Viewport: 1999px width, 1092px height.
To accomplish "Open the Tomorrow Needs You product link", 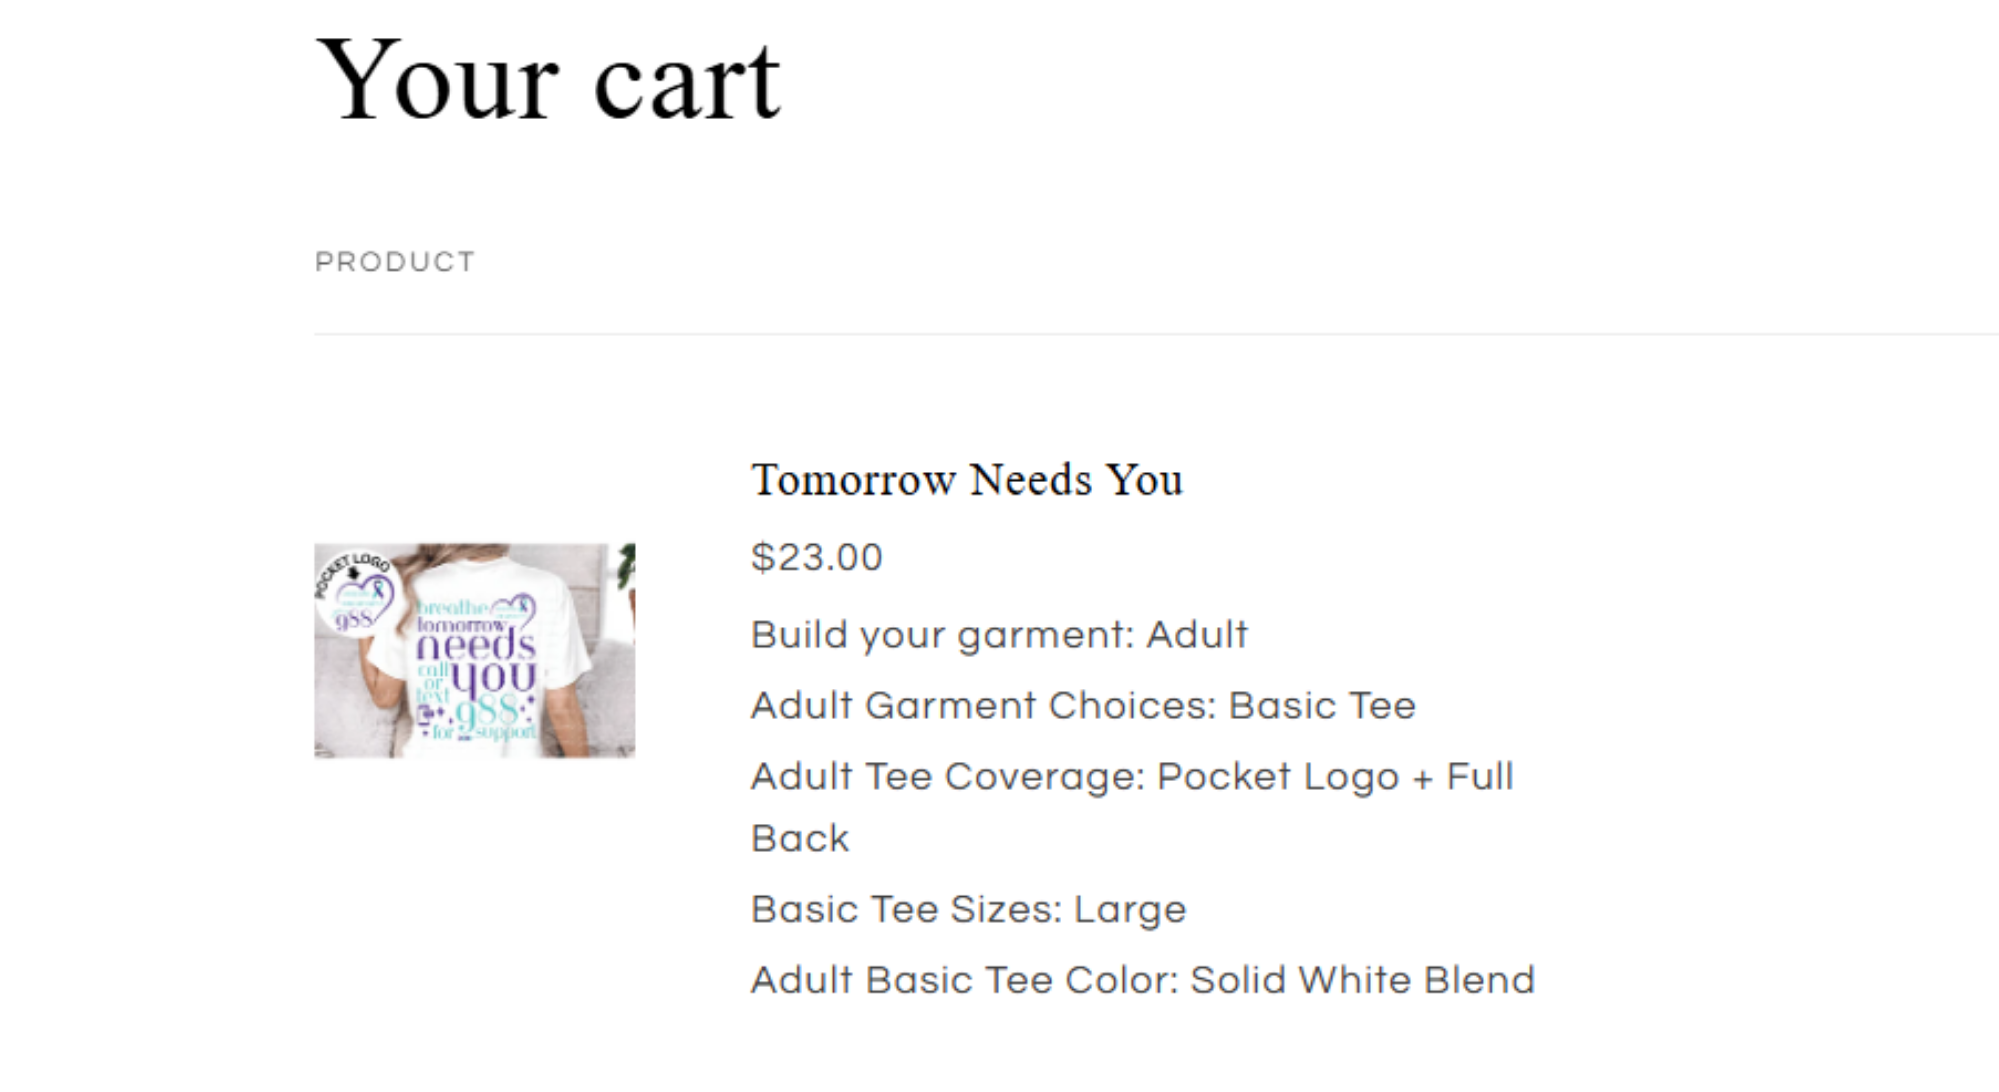I will (x=966, y=480).
